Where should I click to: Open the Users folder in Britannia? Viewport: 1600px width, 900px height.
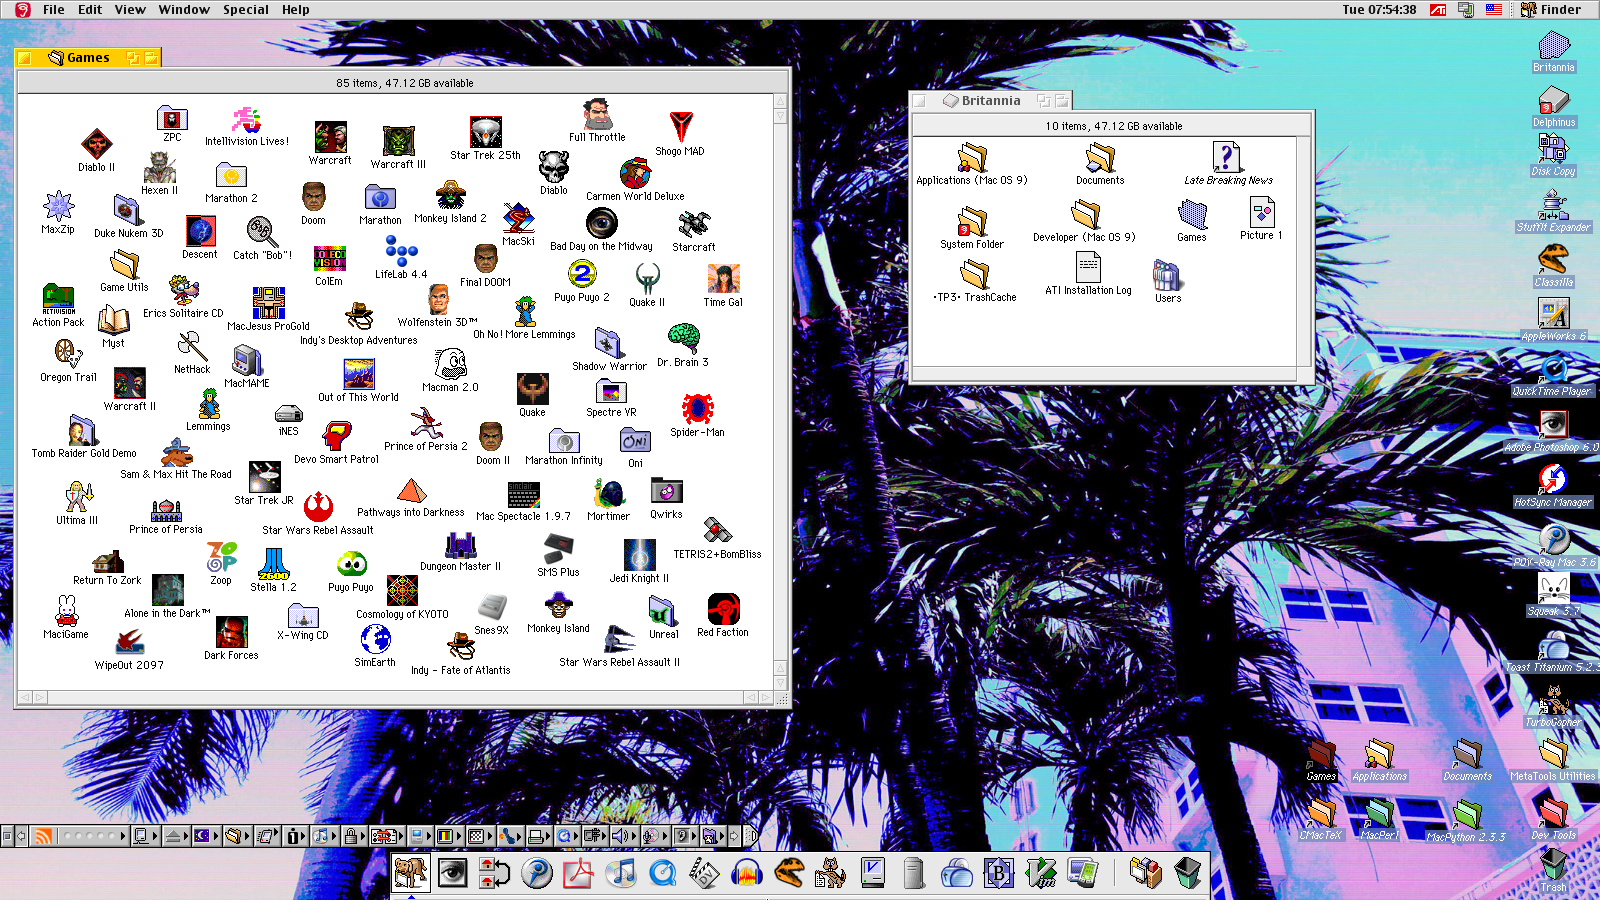click(x=1167, y=275)
